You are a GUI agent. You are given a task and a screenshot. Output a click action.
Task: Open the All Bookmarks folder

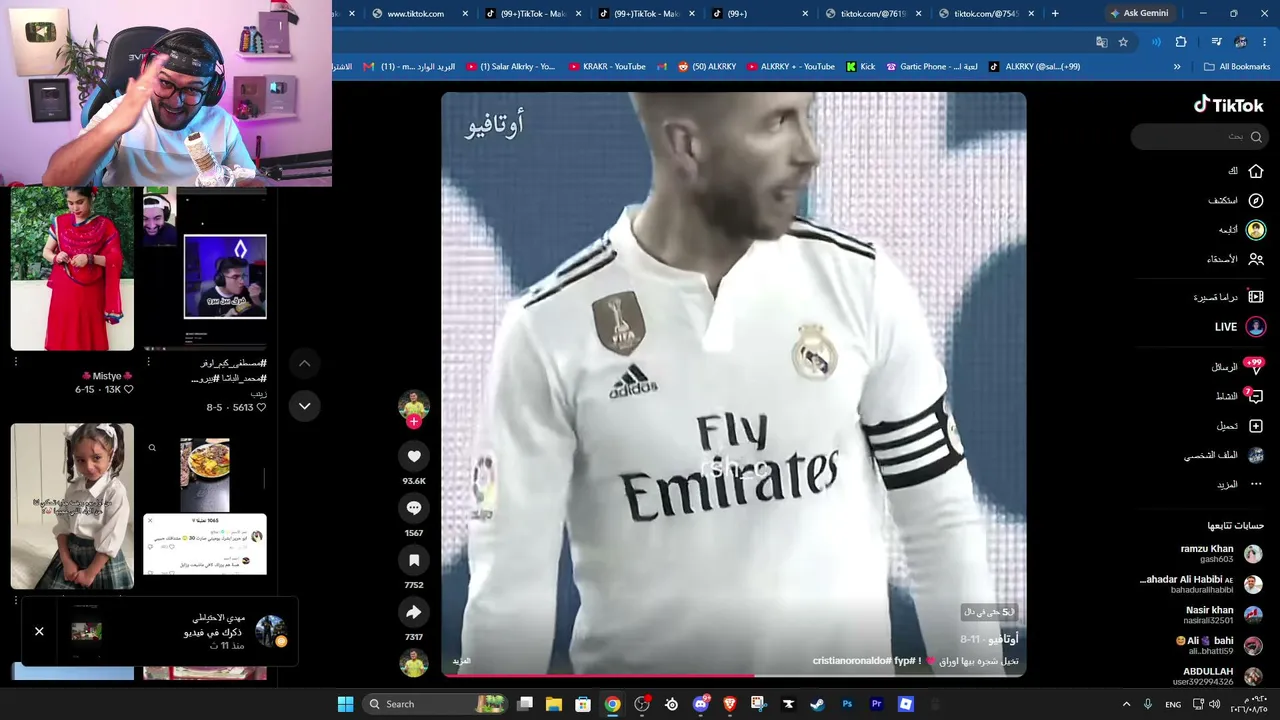1237,67
